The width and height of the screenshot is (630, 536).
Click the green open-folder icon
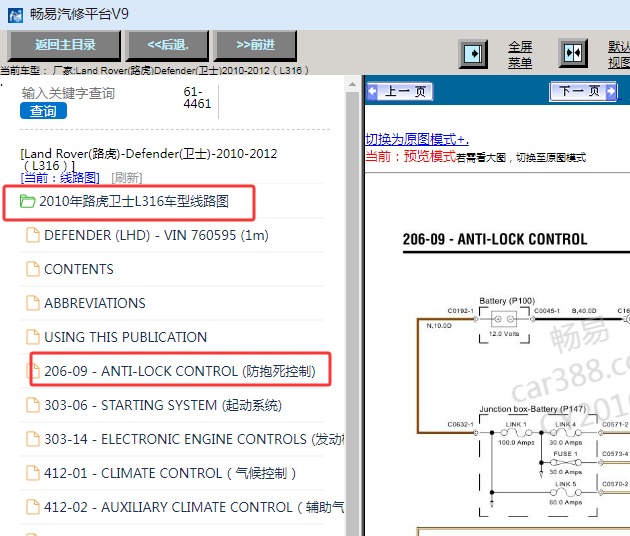pos(28,201)
